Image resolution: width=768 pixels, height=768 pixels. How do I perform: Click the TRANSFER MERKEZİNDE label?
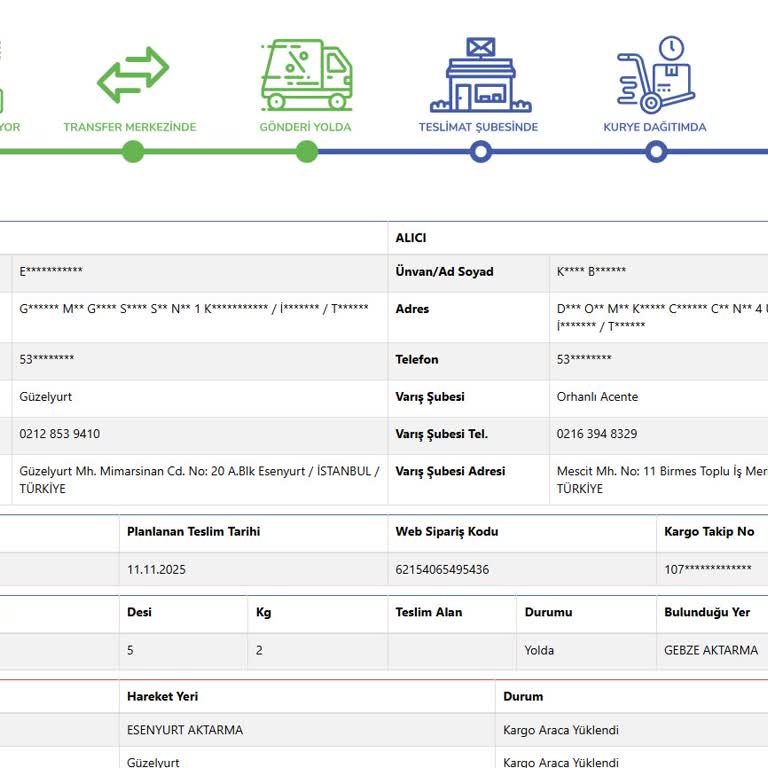[130, 127]
